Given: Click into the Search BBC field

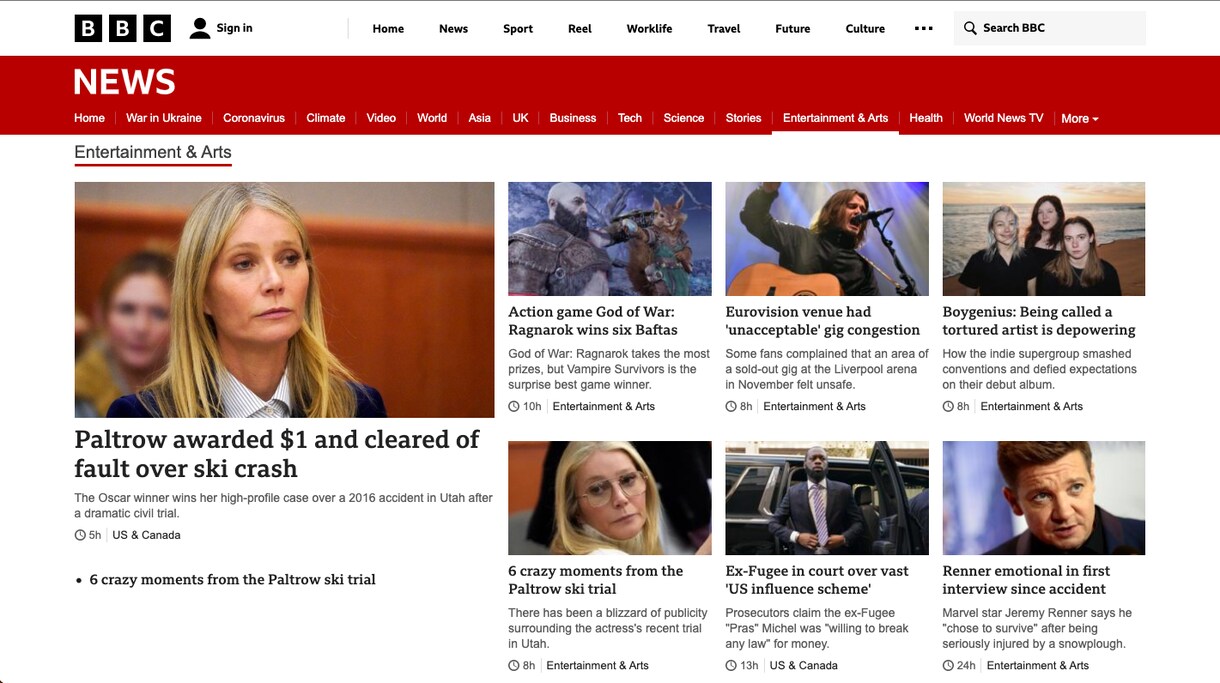Looking at the screenshot, I should click(x=1049, y=28).
